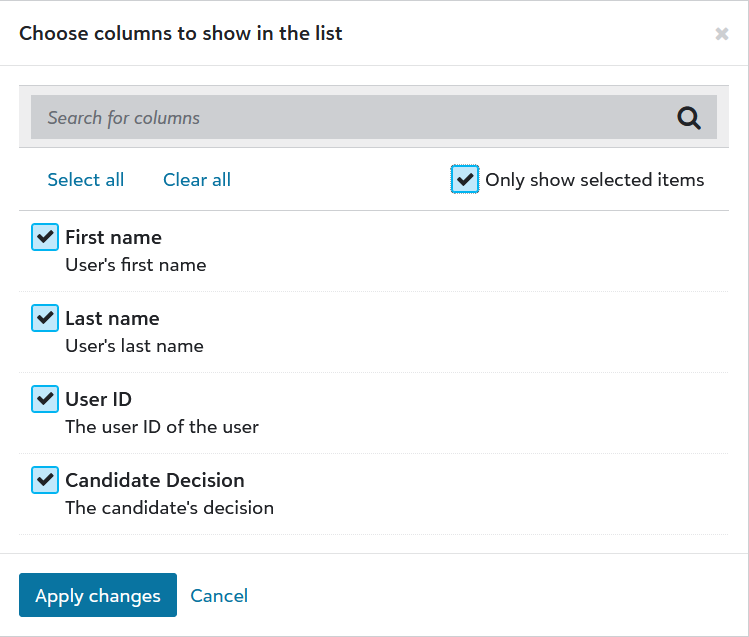Close the column chooser dialog

tap(721, 34)
